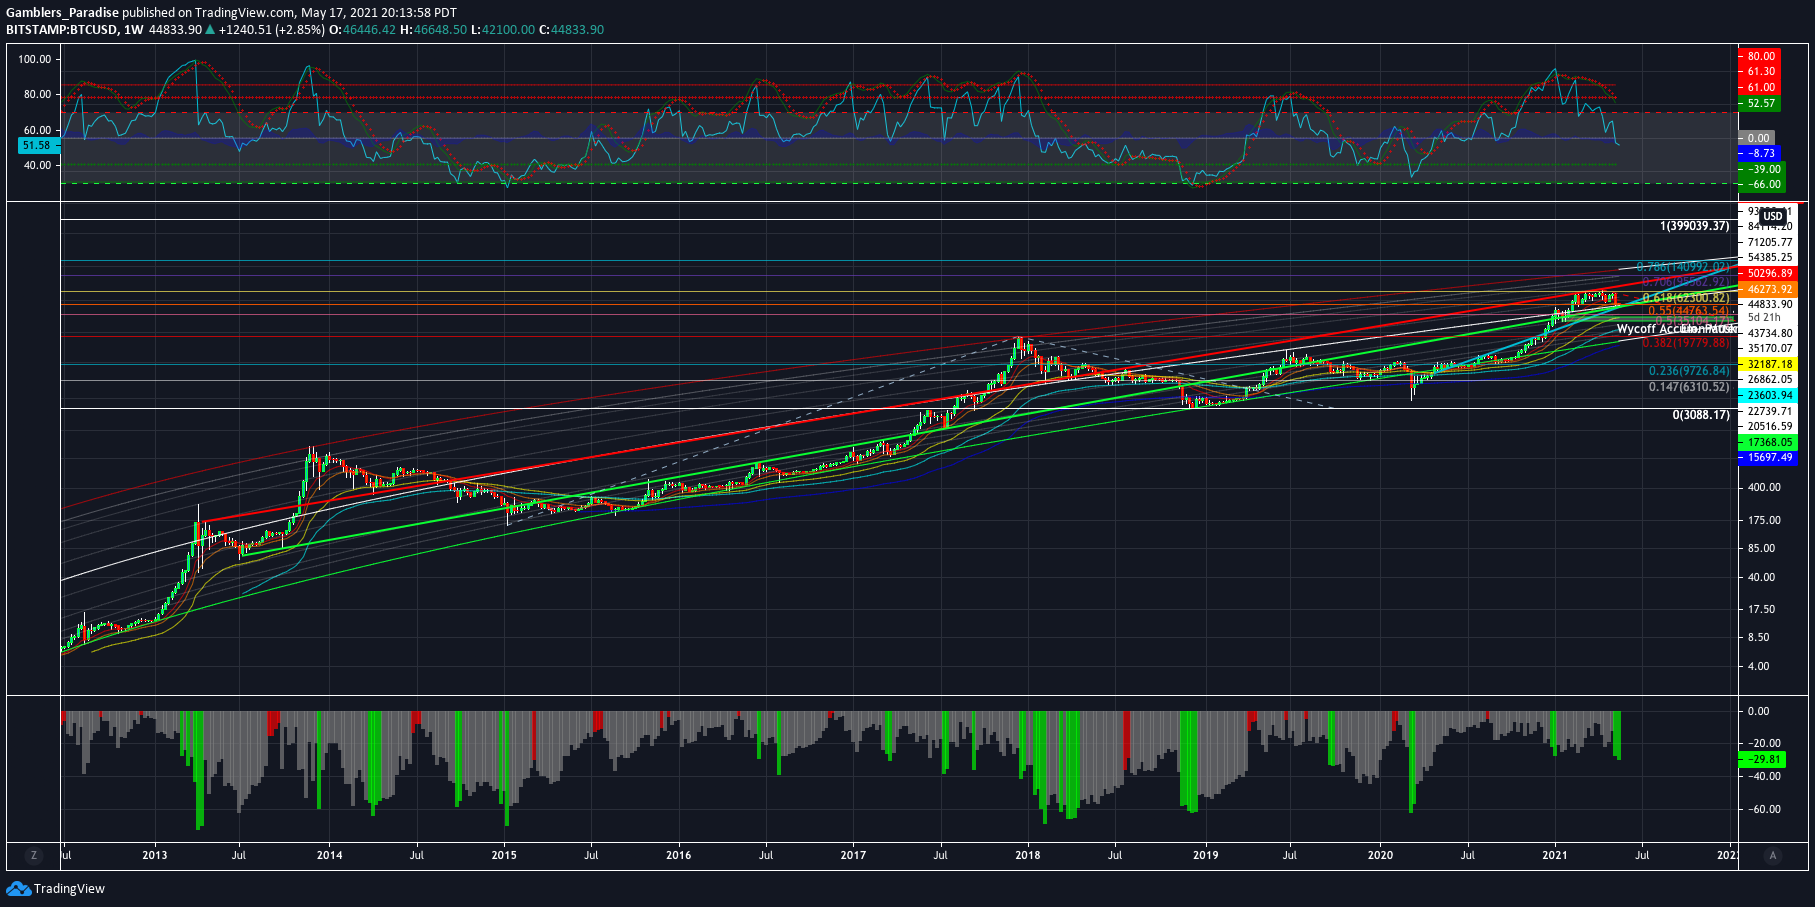This screenshot has height=907, width=1815.
Task: Select the blue -8.73 indicator label
Action: tap(1762, 153)
